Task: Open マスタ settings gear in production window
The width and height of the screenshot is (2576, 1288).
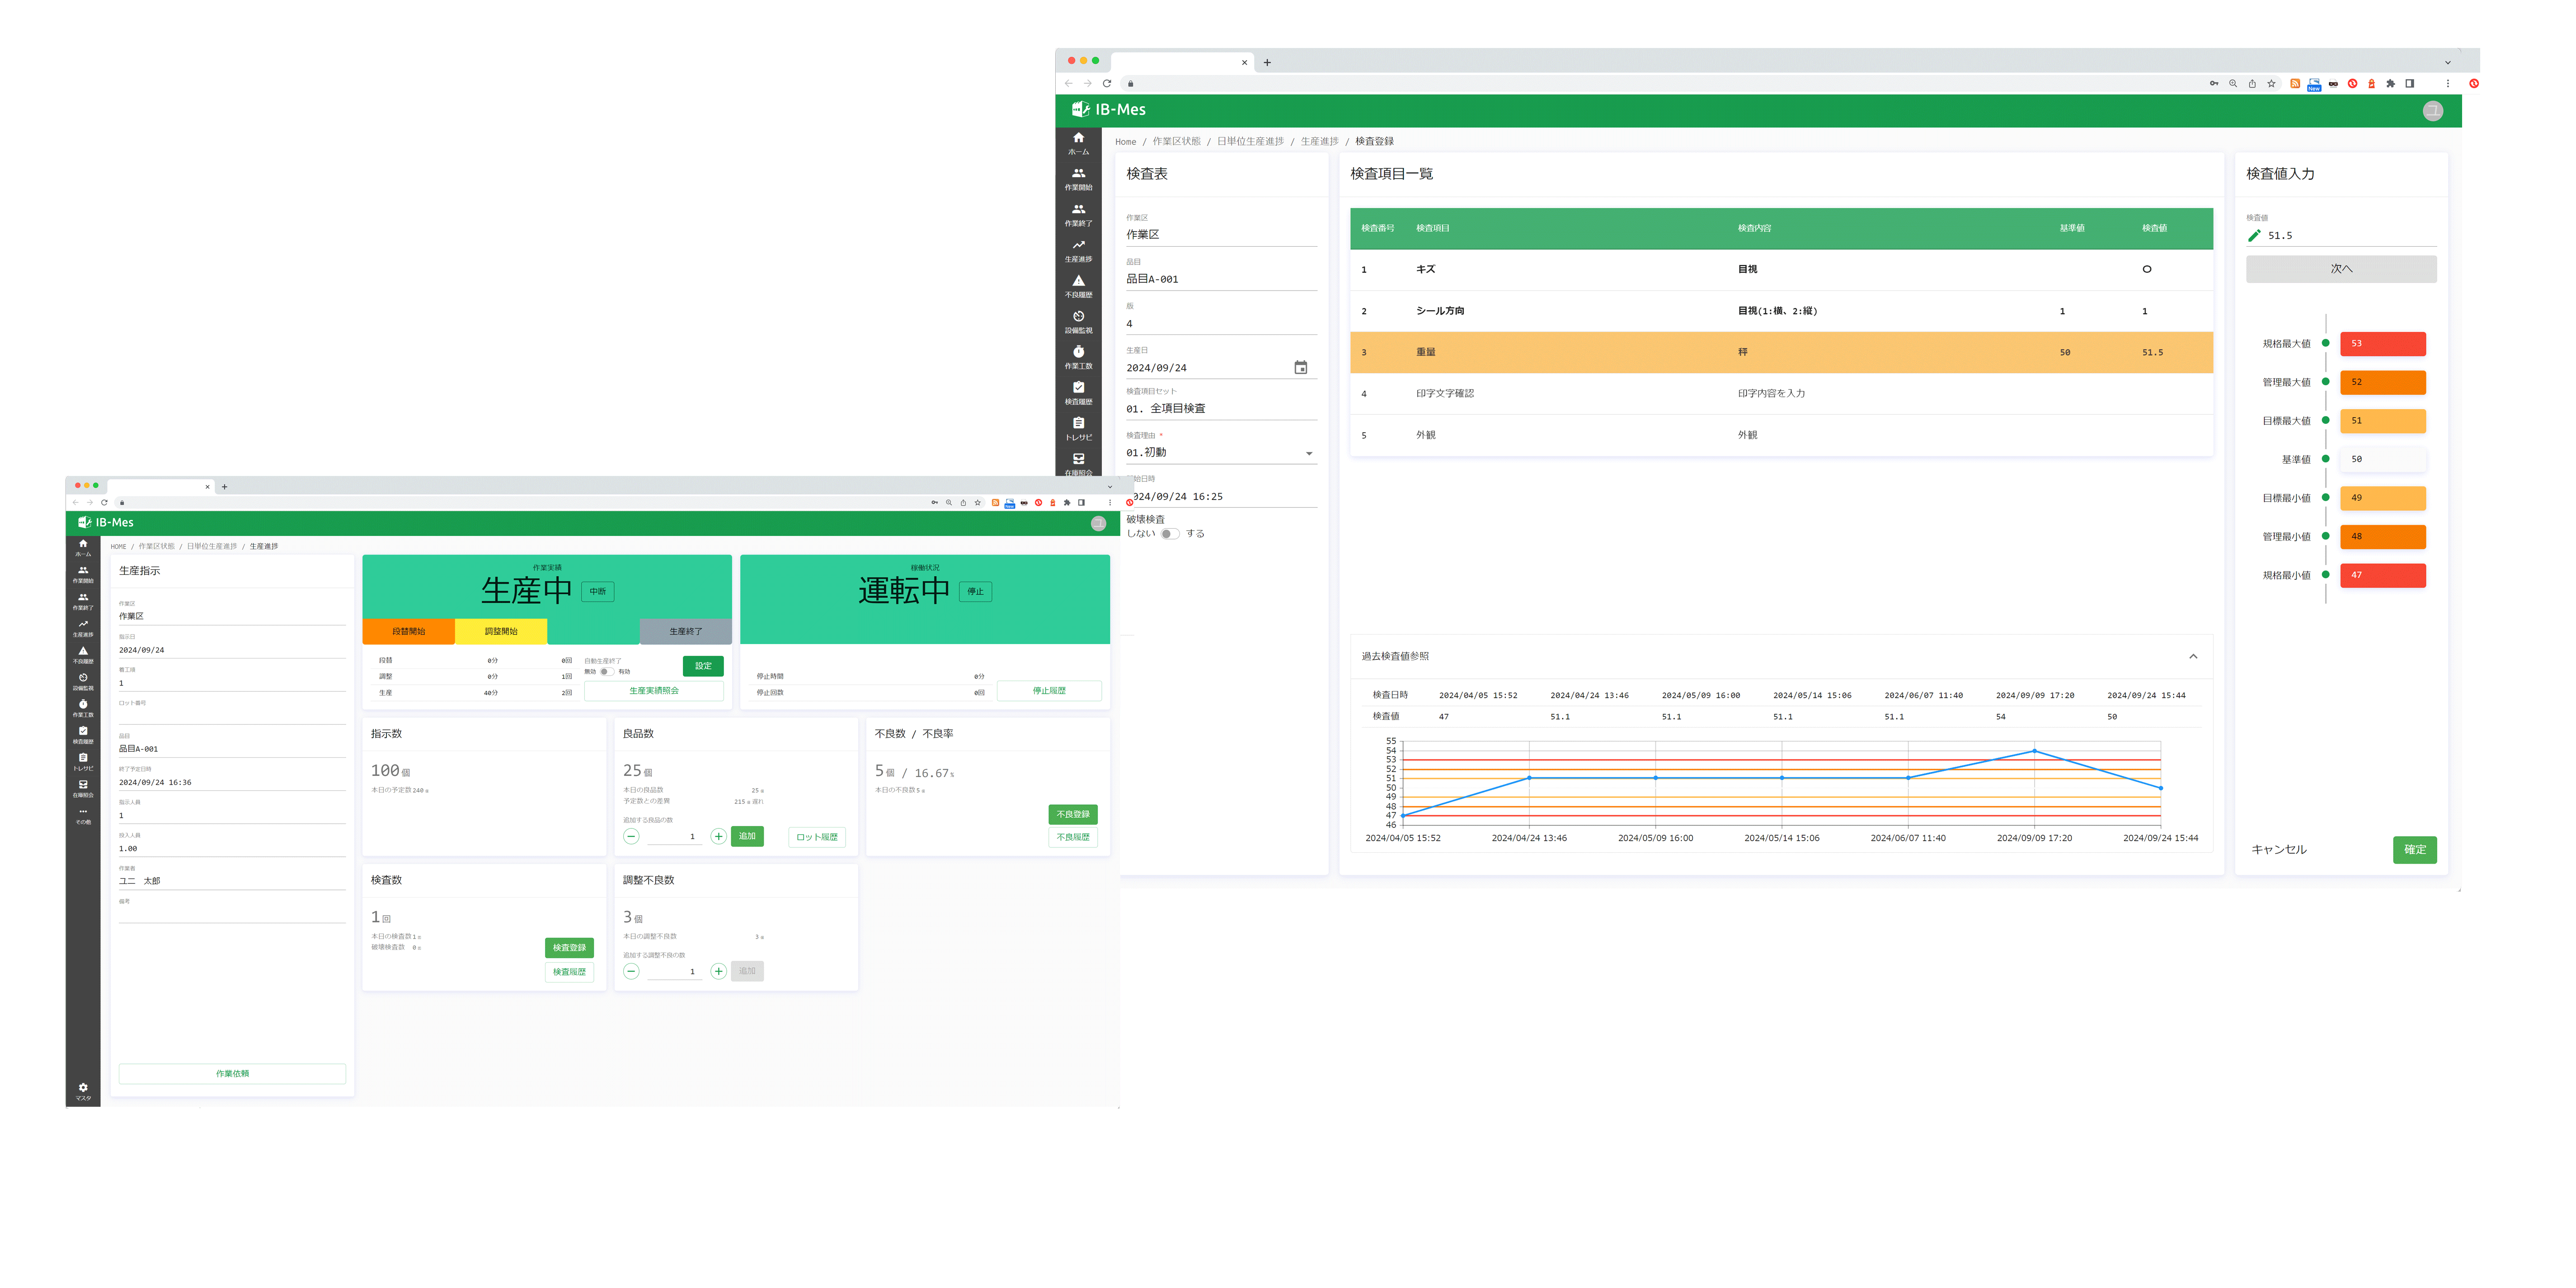Action: click(x=83, y=1091)
